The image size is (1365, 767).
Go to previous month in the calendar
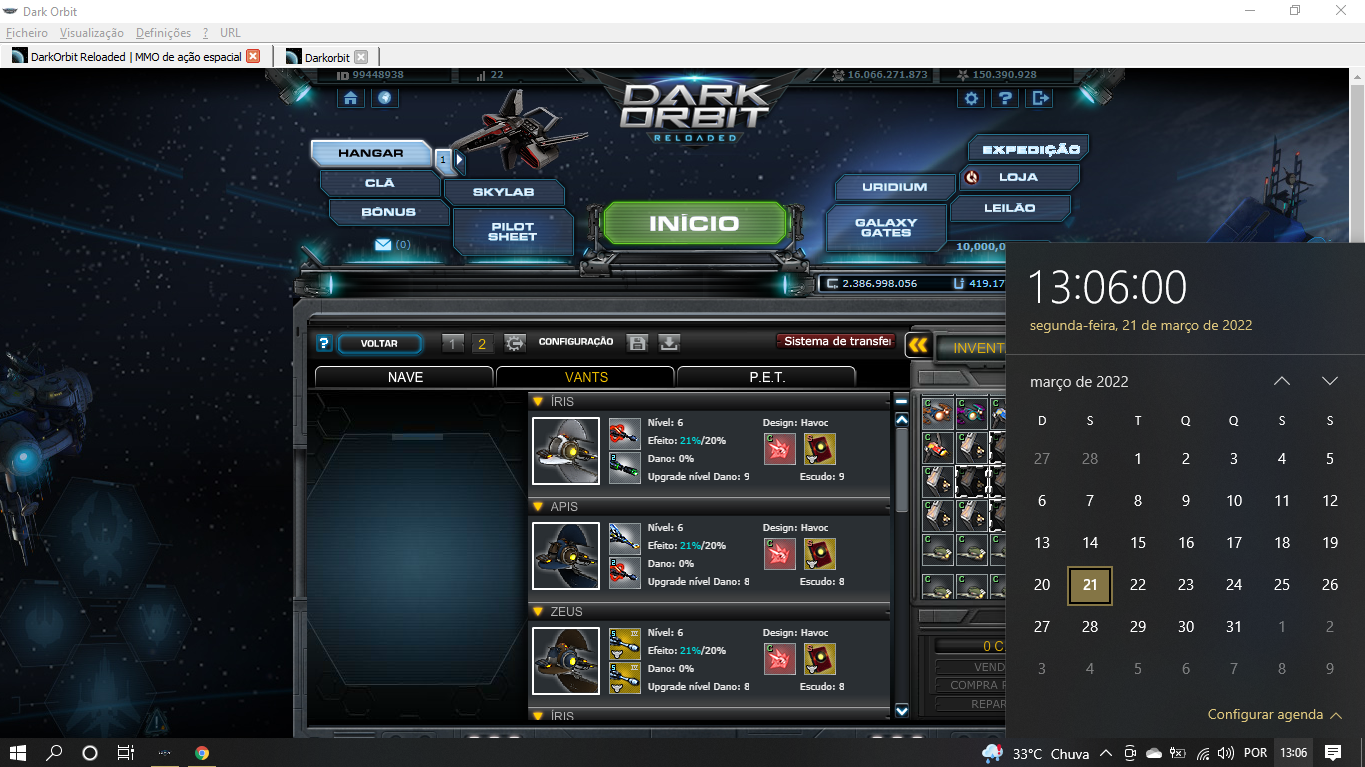click(1282, 381)
